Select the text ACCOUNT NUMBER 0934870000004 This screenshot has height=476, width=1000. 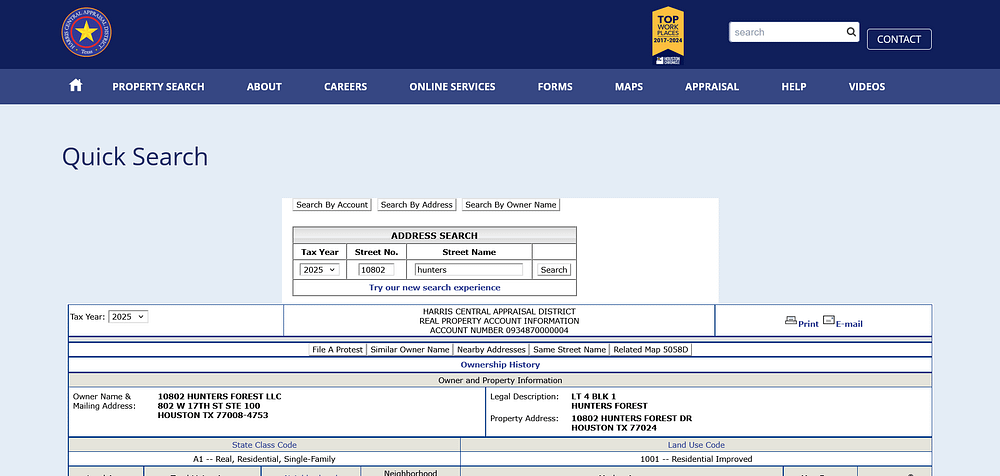(x=499, y=331)
